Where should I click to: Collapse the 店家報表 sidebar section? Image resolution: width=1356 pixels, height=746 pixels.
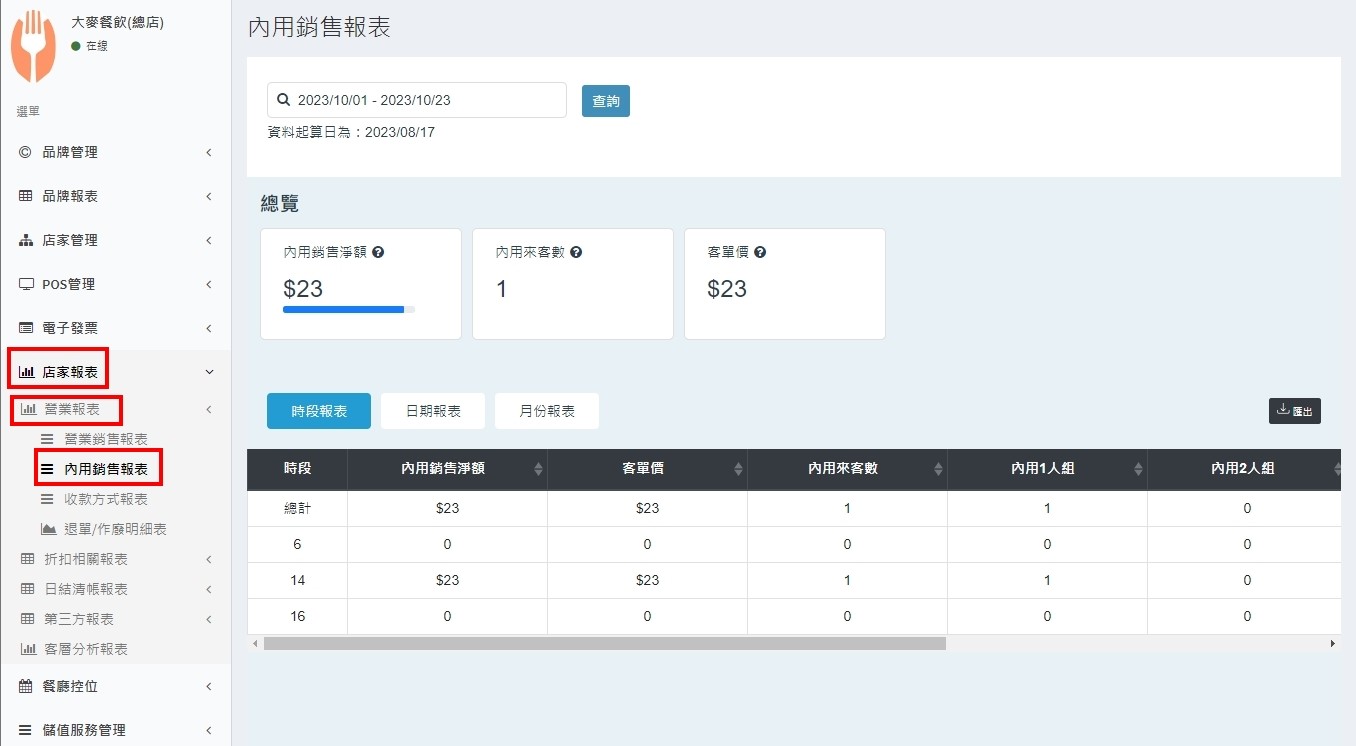point(115,372)
